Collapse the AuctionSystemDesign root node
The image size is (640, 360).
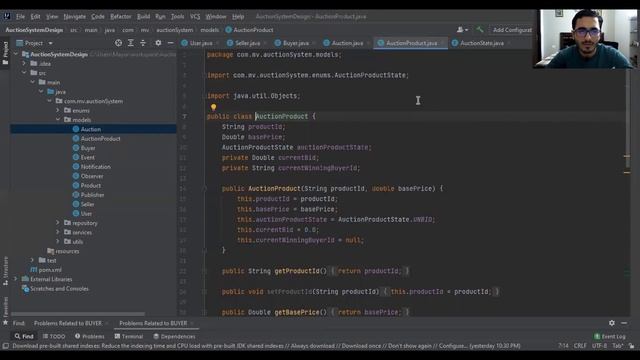16,54
